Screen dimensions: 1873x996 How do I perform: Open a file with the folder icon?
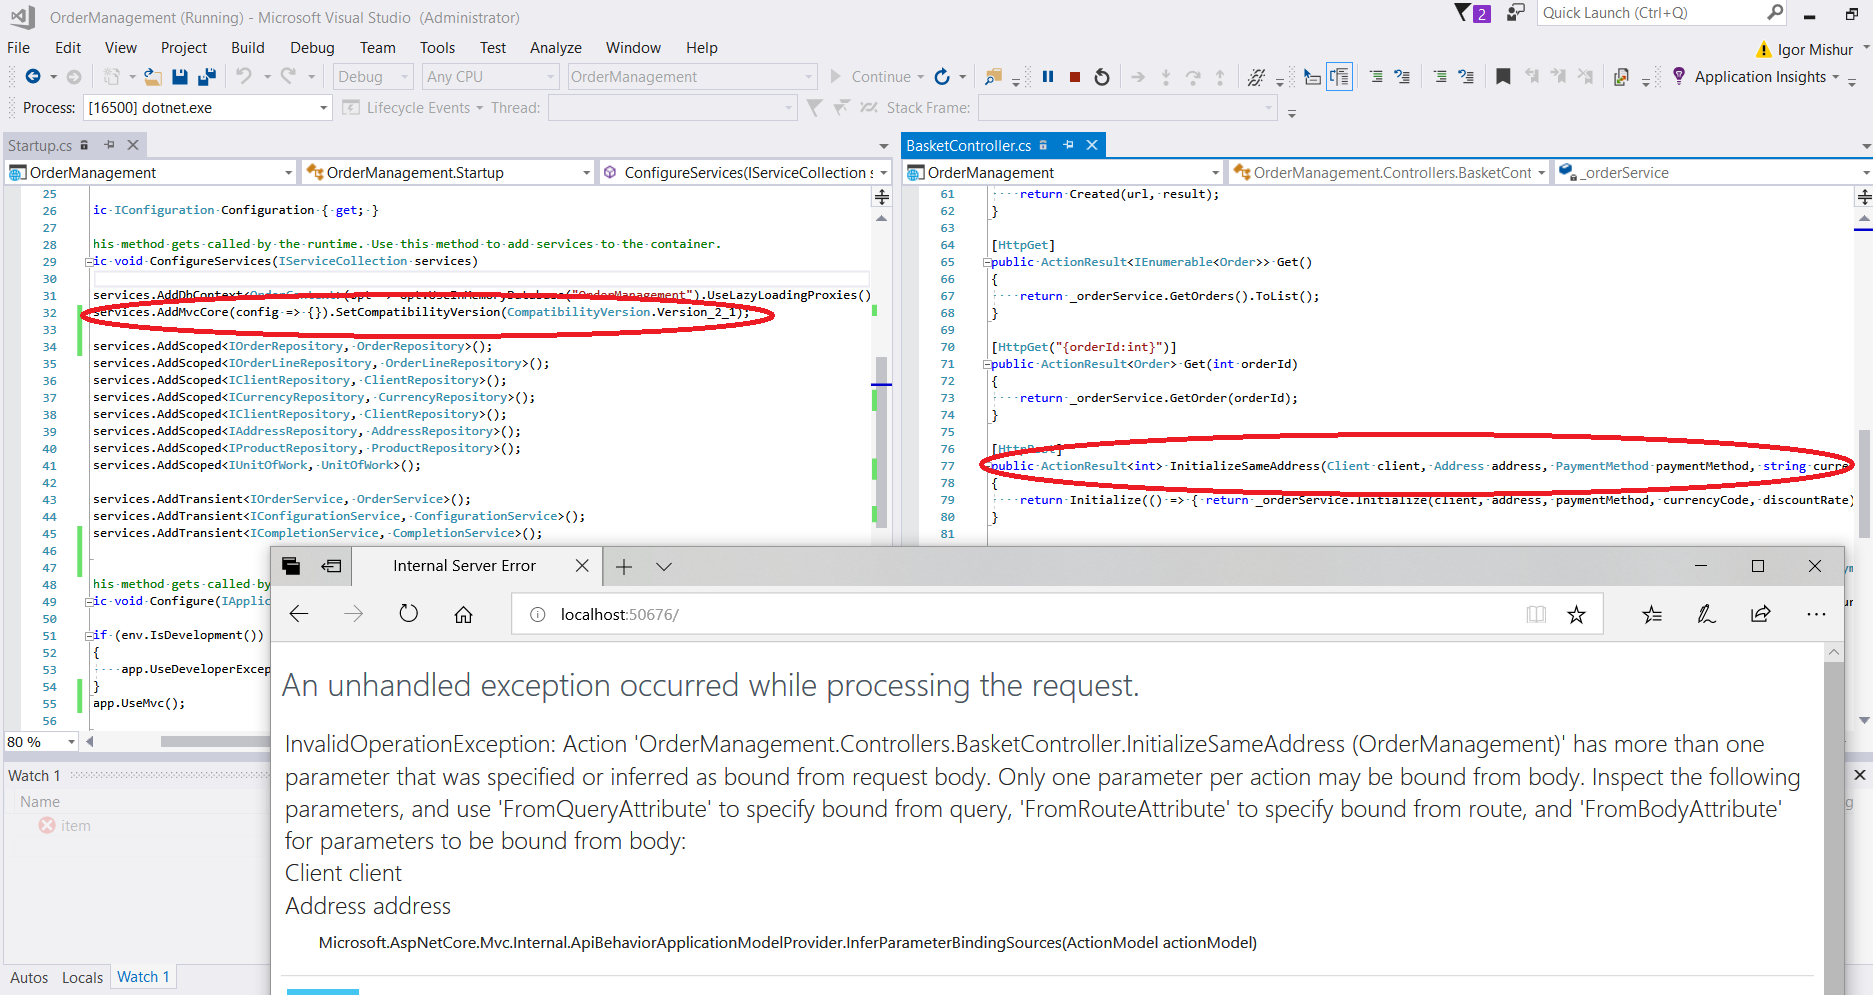152,77
